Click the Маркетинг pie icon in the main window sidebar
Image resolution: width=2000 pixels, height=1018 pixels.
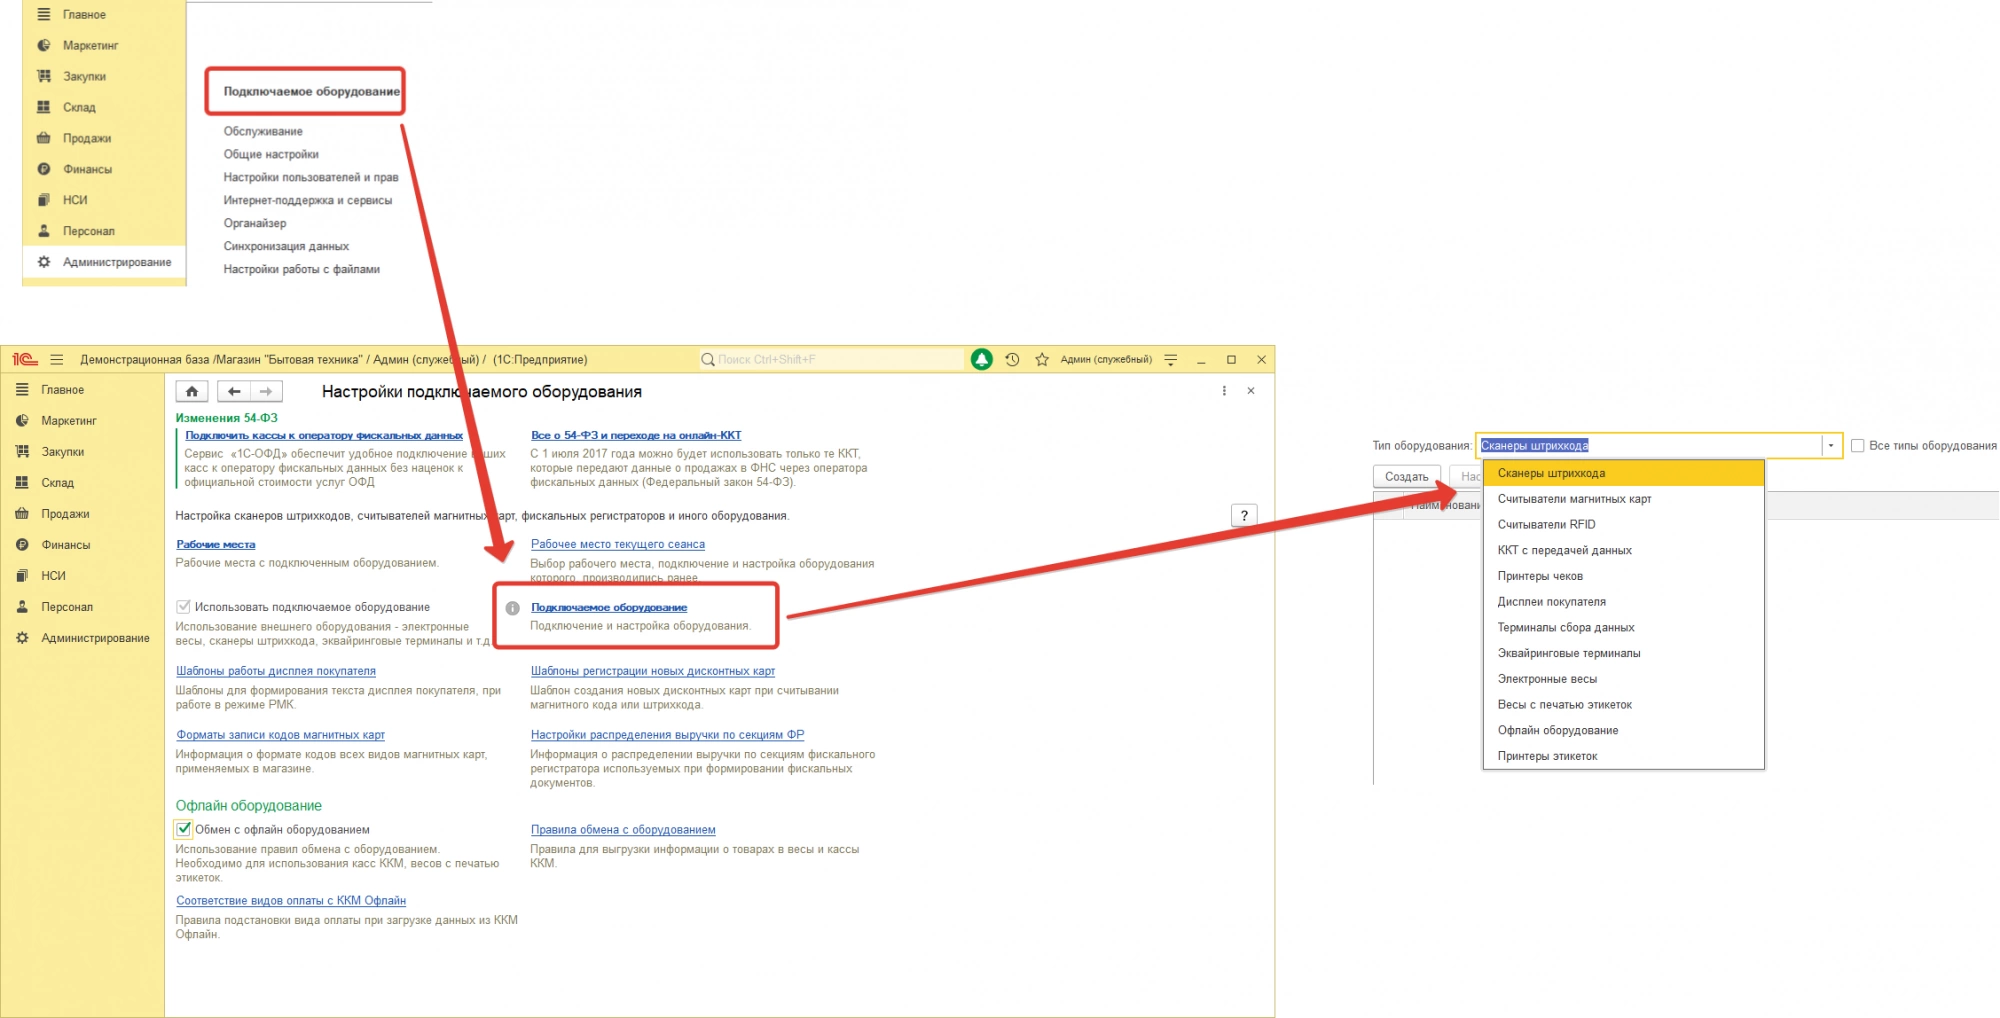pyautogui.click(x=22, y=421)
